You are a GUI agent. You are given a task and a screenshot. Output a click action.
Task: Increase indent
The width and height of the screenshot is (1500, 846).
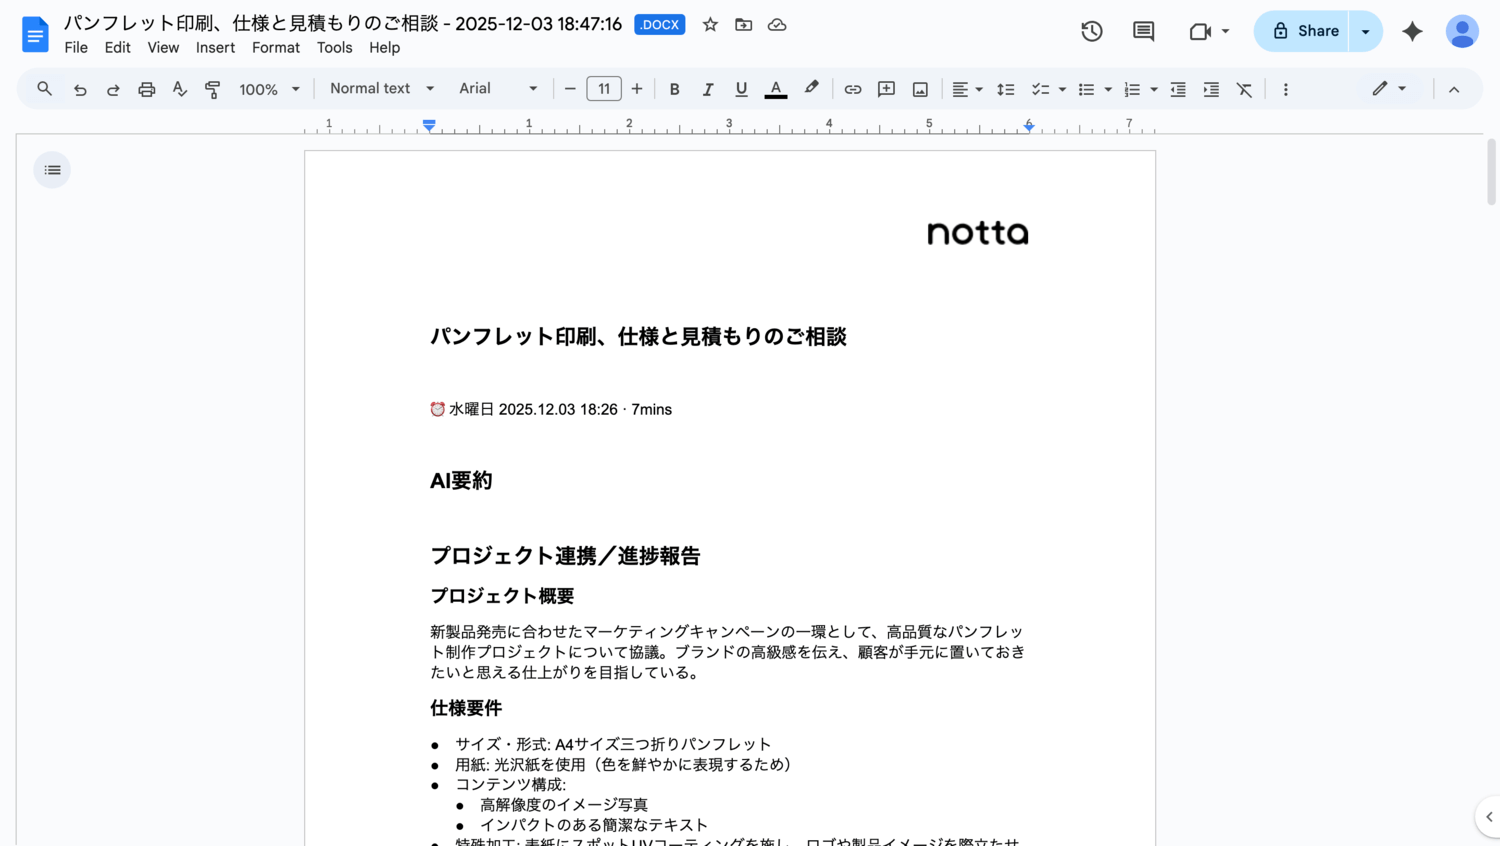click(x=1211, y=89)
